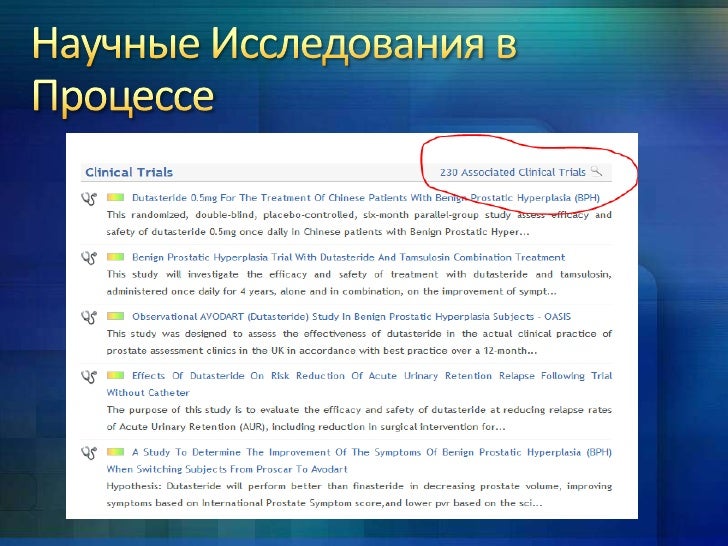
Task: Click the magnifier icon beside Associated Clinical Trials
Action: [x=597, y=171]
